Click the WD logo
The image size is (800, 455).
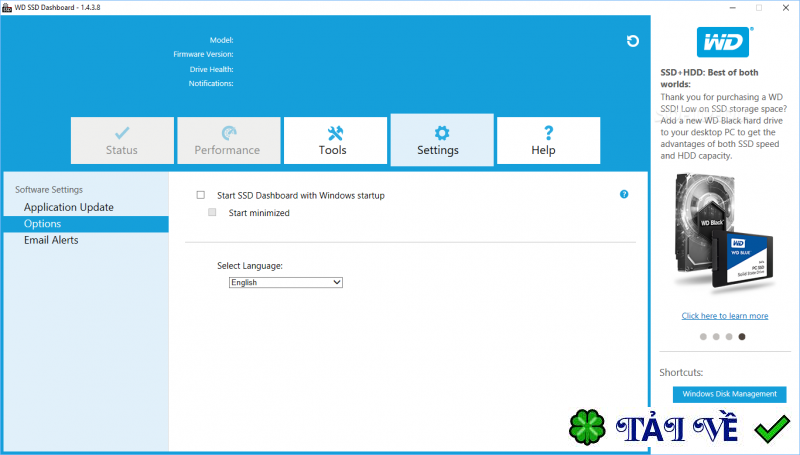tap(723, 42)
